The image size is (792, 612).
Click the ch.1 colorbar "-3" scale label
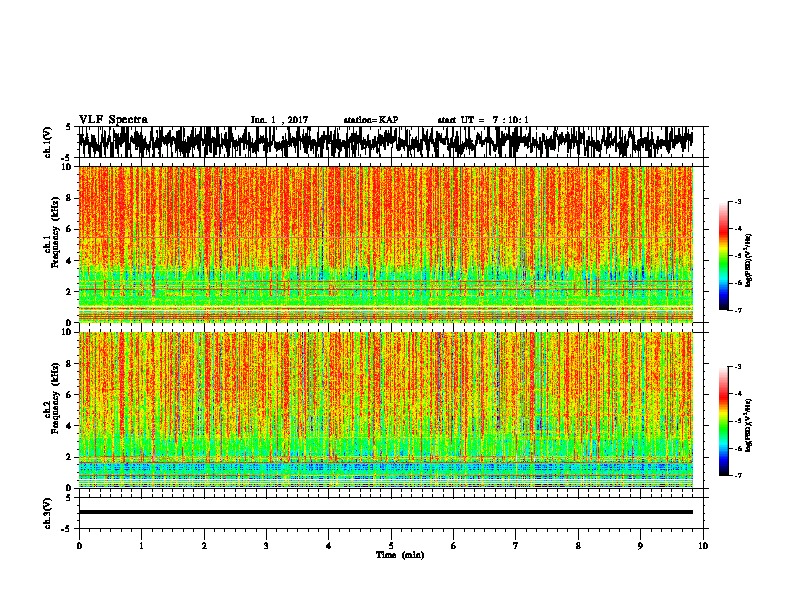pyautogui.click(x=737, y=202)
